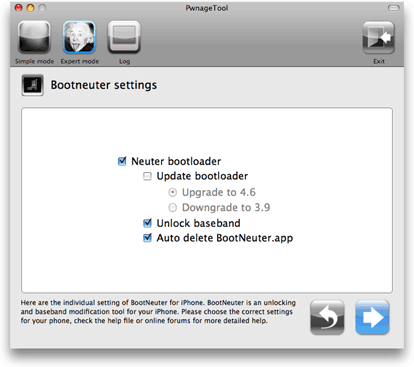
Task: Toggle Unlock baseband checkbox
Action: coord(147,223)
